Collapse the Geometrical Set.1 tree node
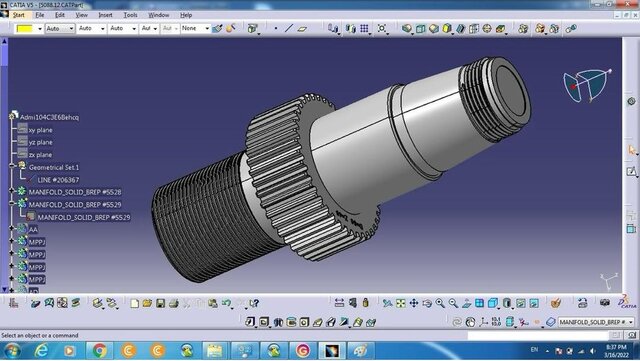The width and height of the screenshot is (640, 361). [12, 167]
